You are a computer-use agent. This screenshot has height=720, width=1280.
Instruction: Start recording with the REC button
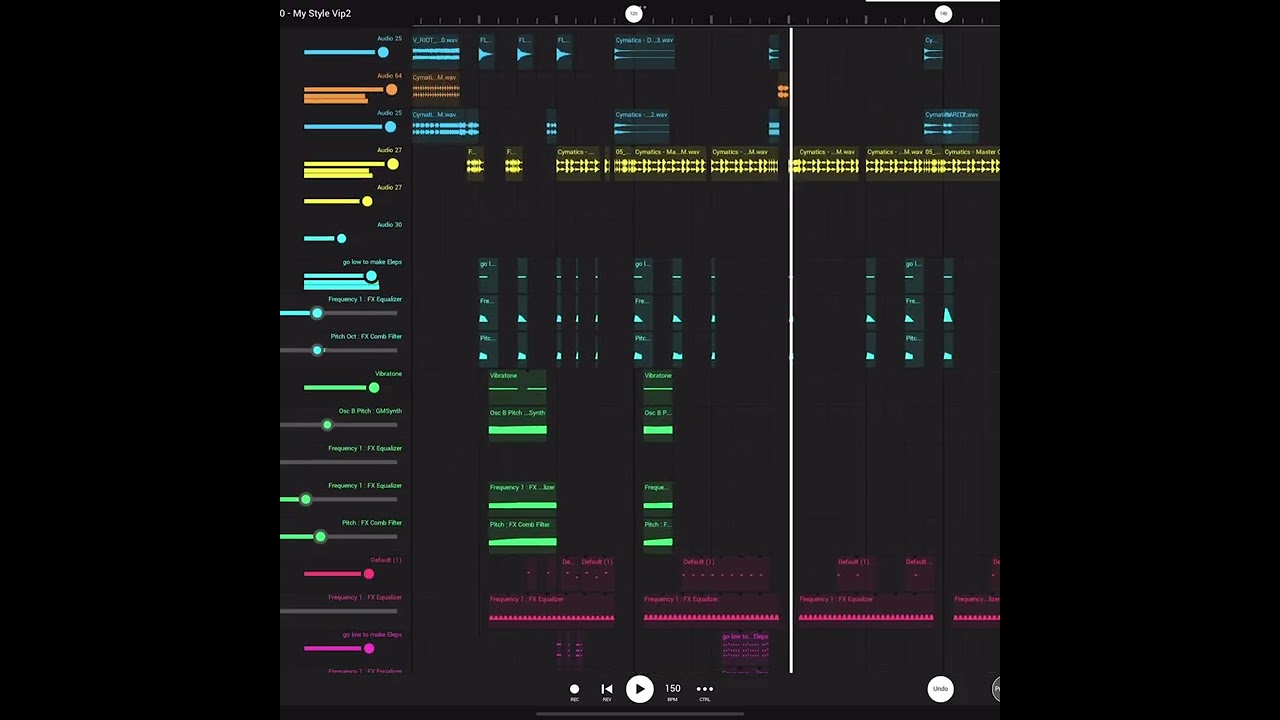(x=574, y=690)
